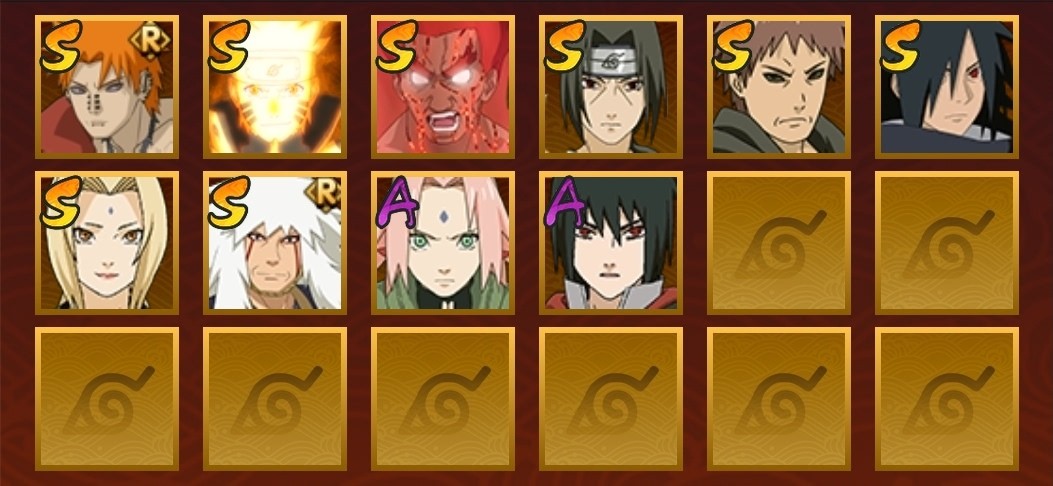Image resolution: width=1053 pixels, height=486 pixels.
Task: Click the R badge on Pain's card
Action: (150, 41)
